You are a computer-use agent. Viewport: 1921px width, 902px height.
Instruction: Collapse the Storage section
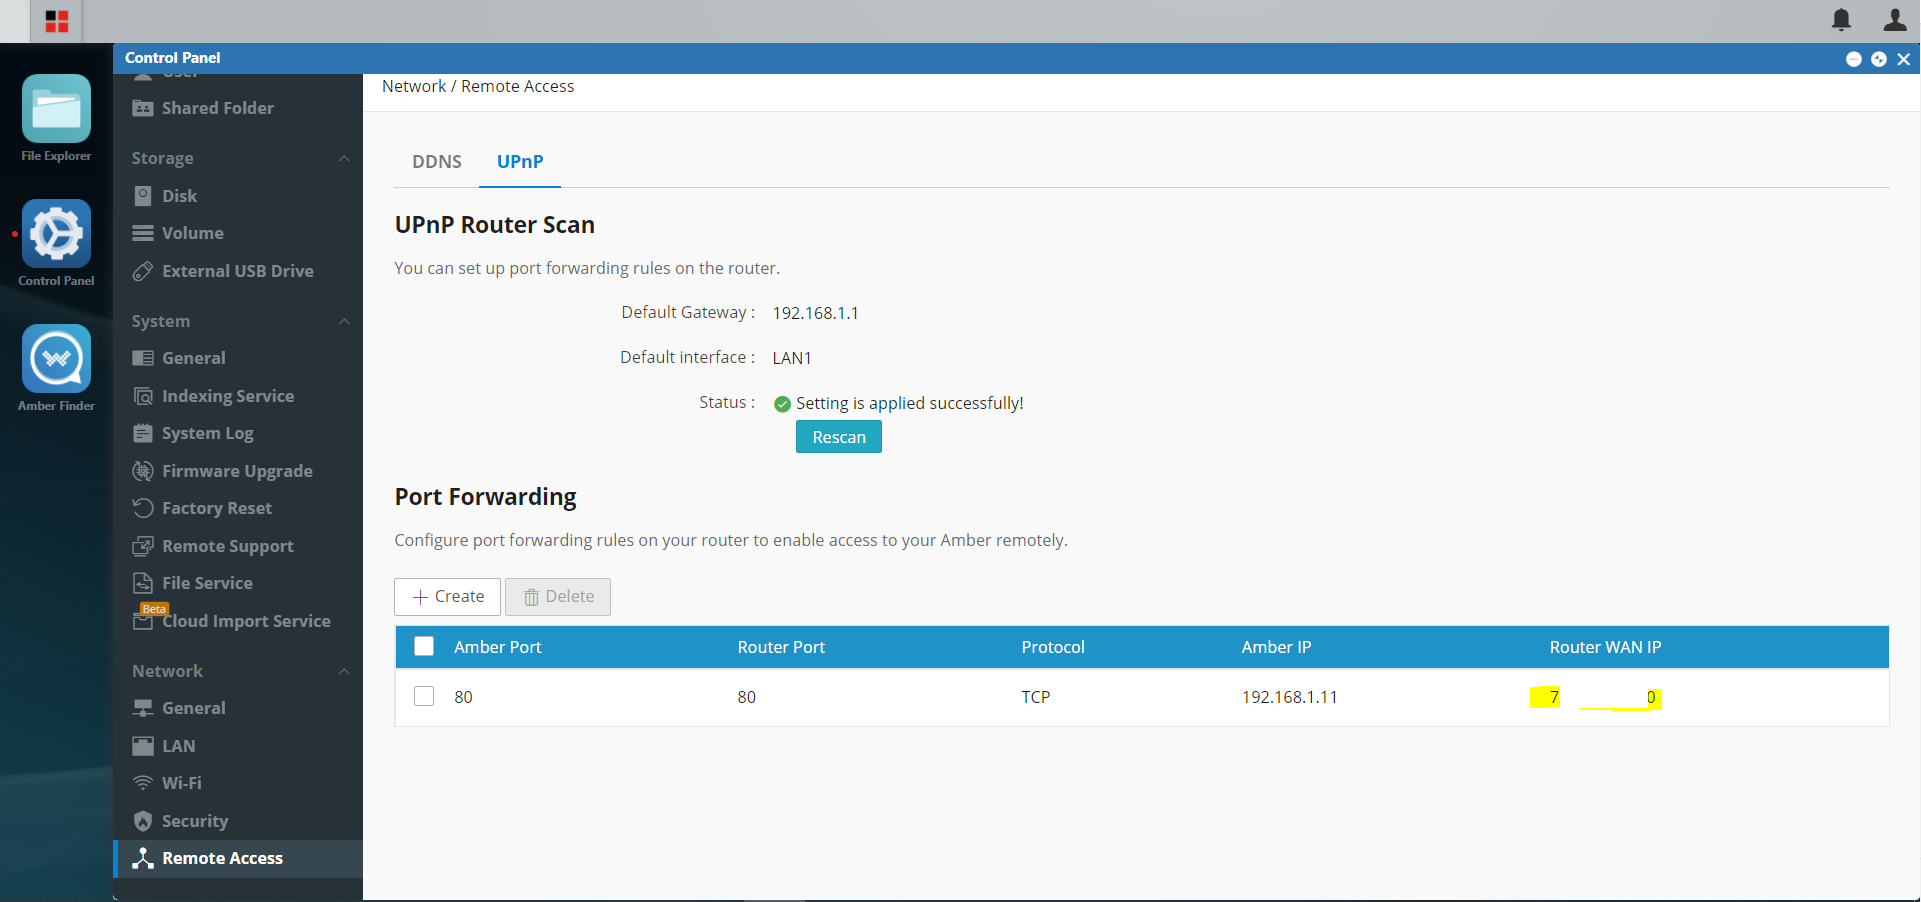[344, 158]
